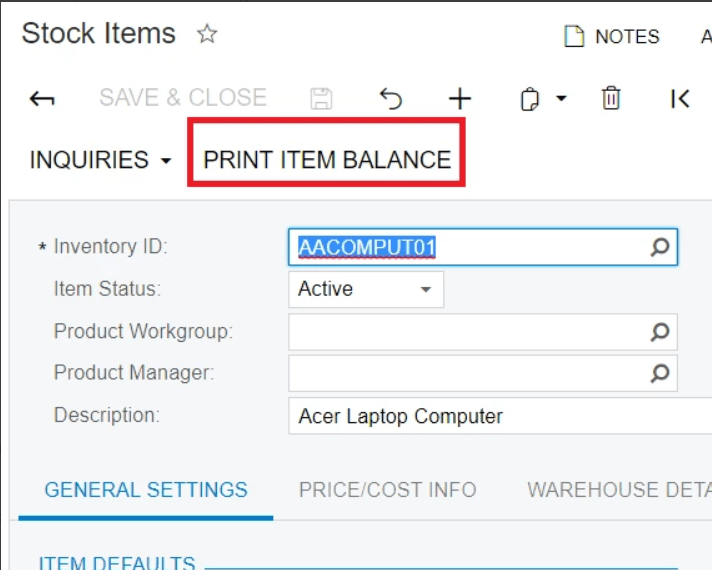Select the General Settings tab
This screenshot has width=712, height=570.
click(x=146, y=490)
